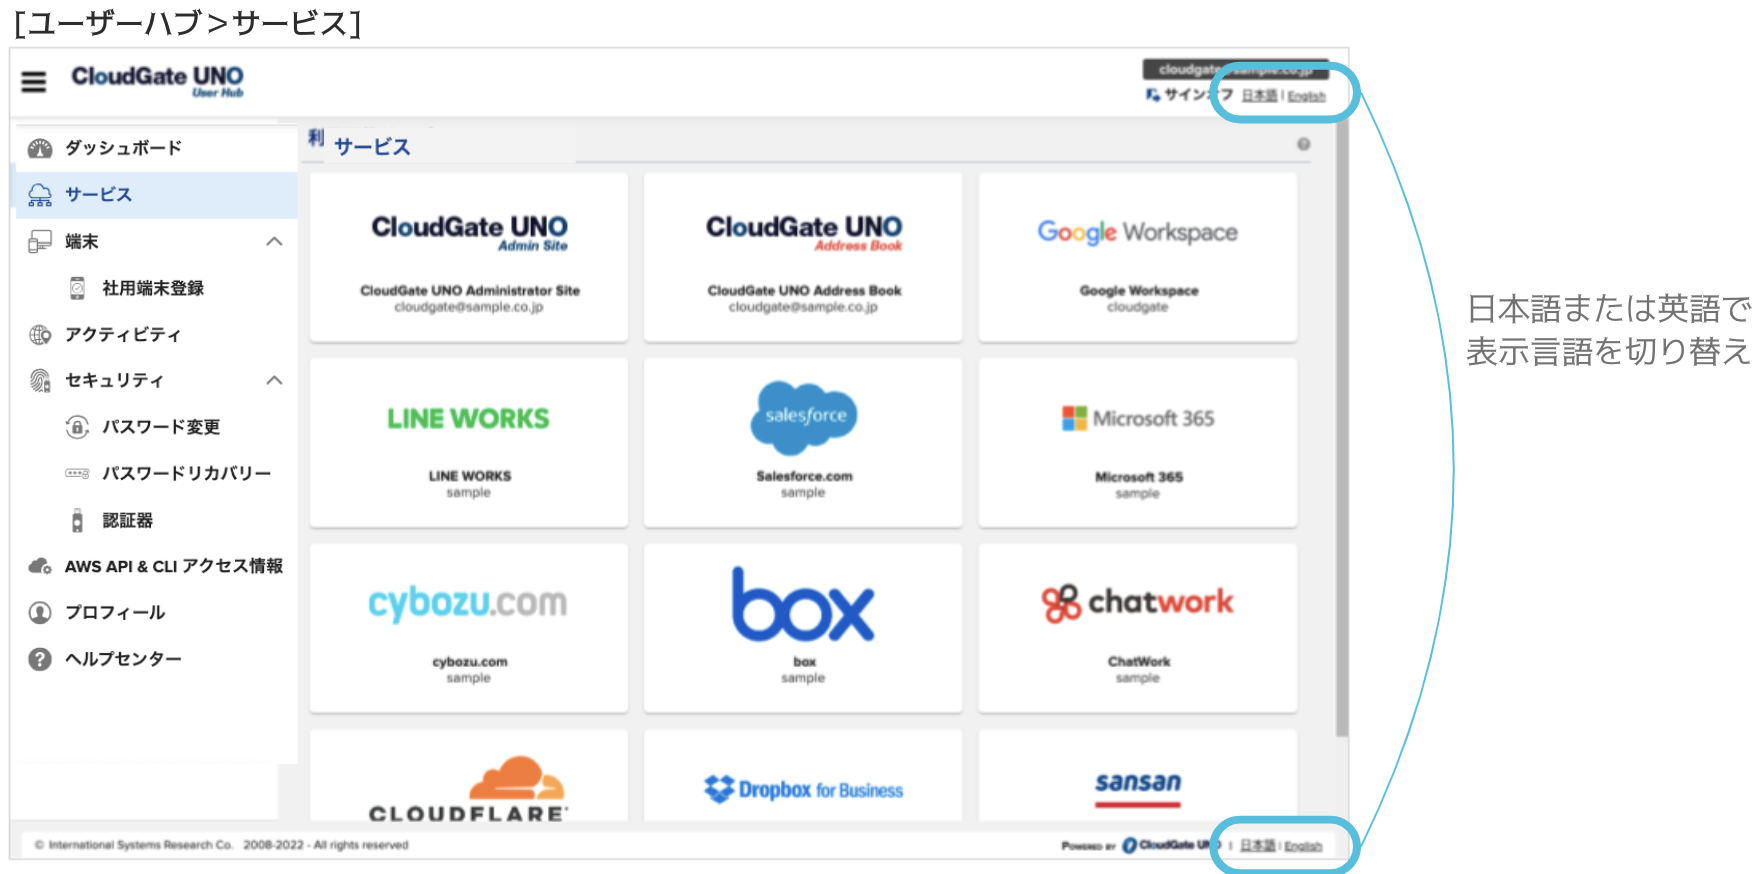Click the パスワード変更 lock icon

77,428
